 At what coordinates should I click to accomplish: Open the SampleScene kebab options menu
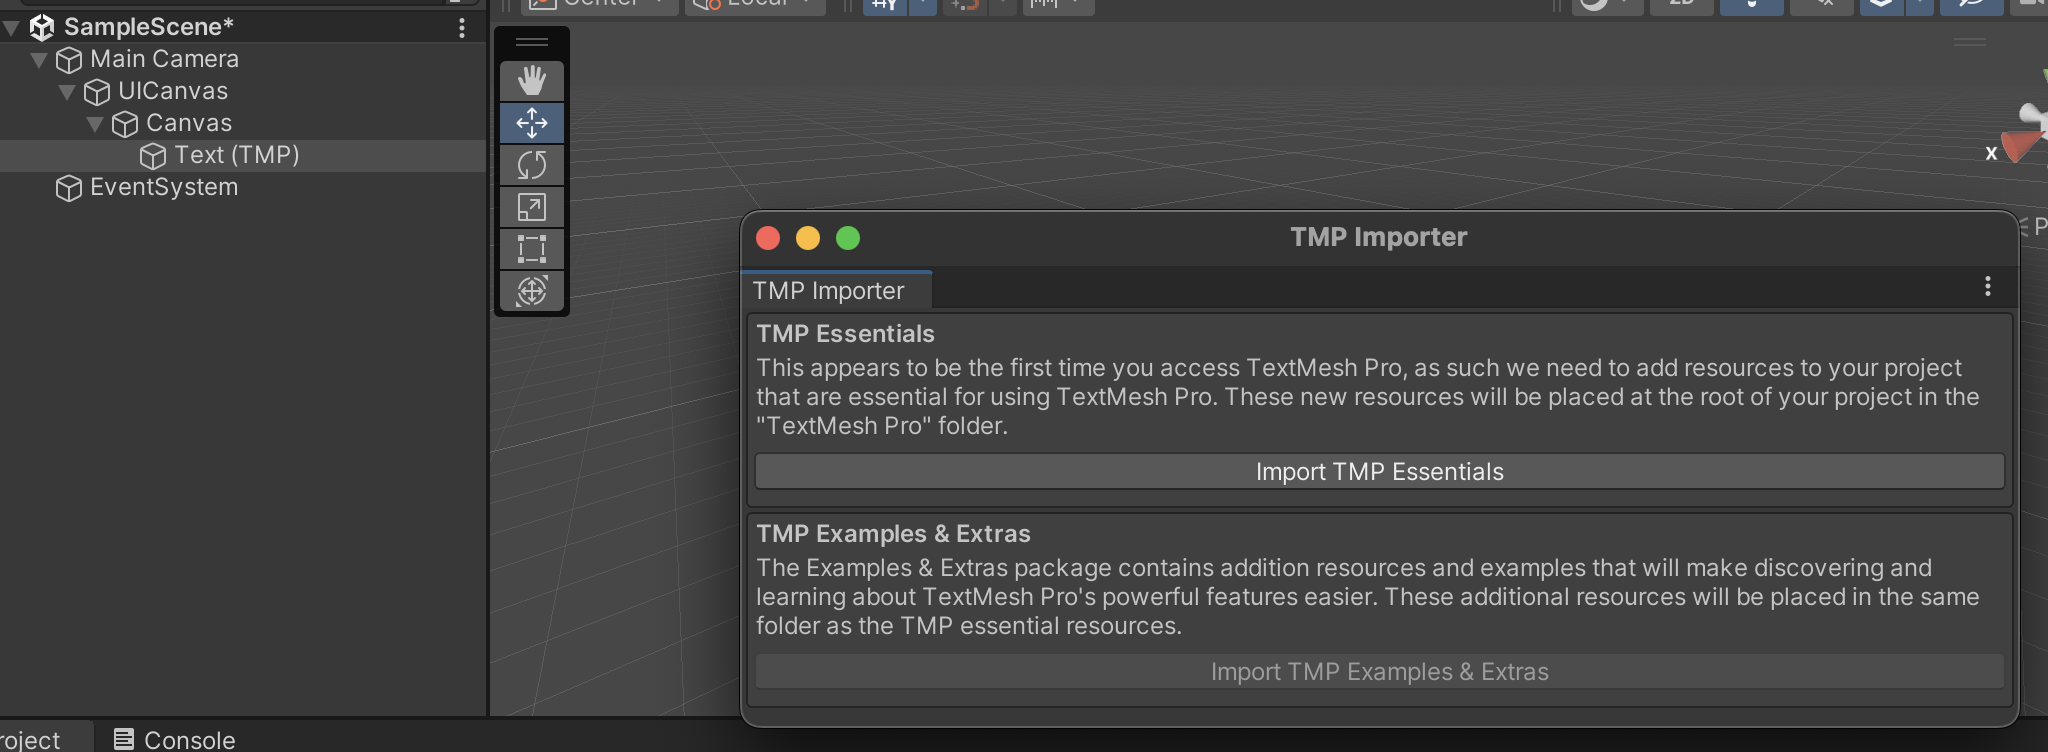[462, 28]
